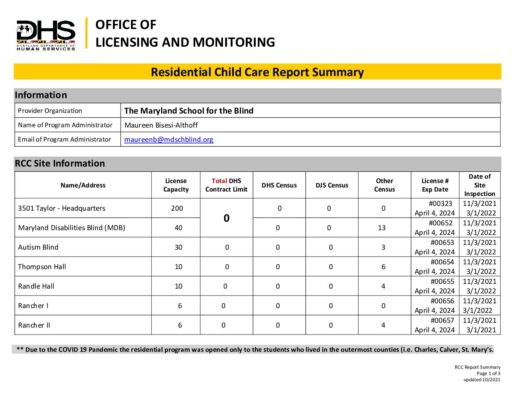The height and width of the screenshot is (400, 518).
Task: Select the 'Thompson Hall' row name
Action: pyautogui.click(x=42, y=267)
